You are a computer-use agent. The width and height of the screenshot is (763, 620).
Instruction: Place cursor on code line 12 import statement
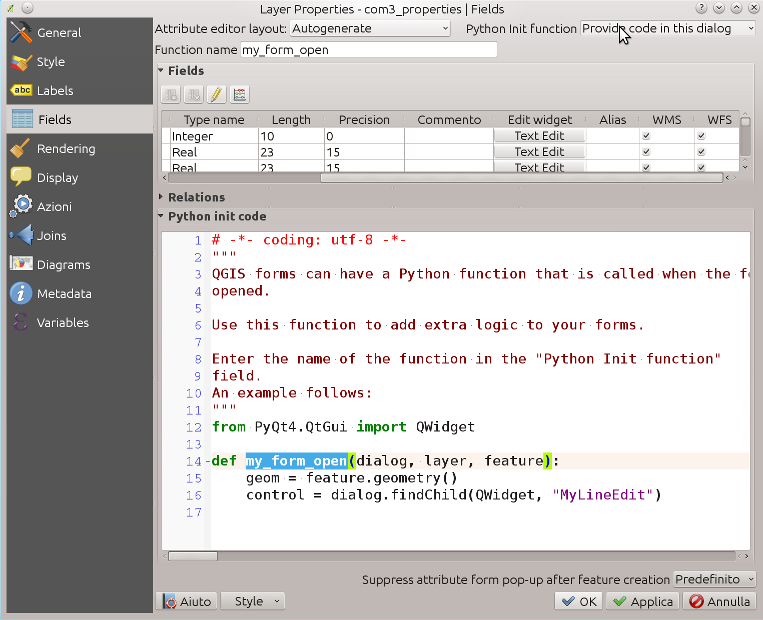point(343,427)
